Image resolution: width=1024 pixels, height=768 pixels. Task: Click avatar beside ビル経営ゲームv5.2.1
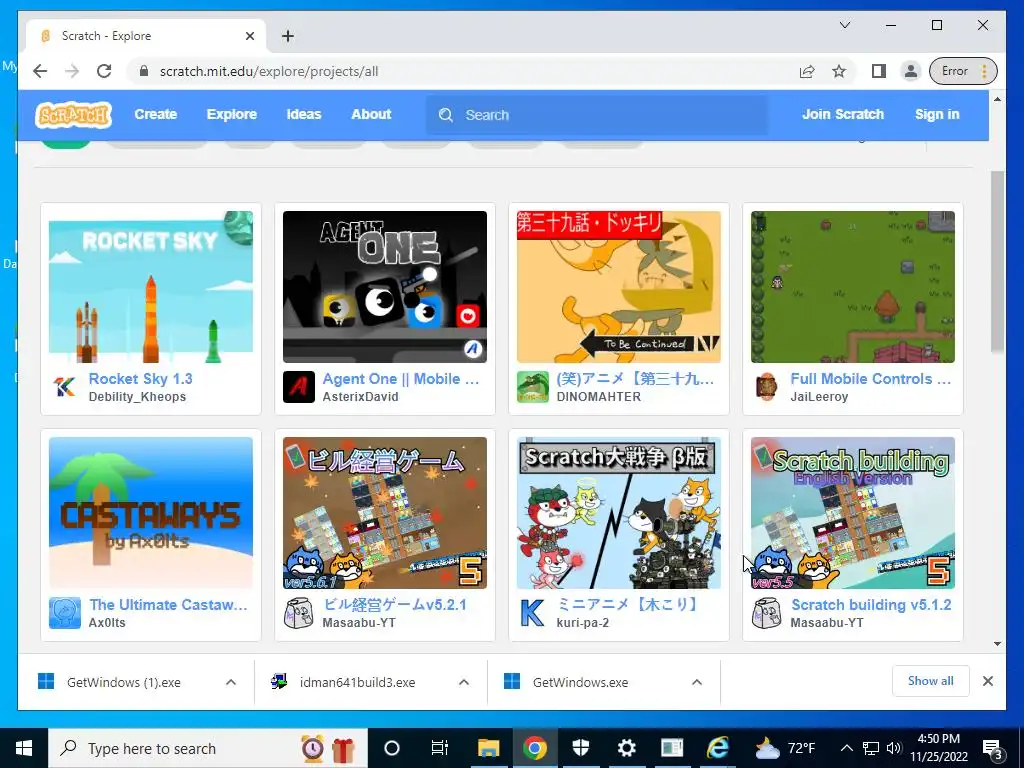click(298, 613)
